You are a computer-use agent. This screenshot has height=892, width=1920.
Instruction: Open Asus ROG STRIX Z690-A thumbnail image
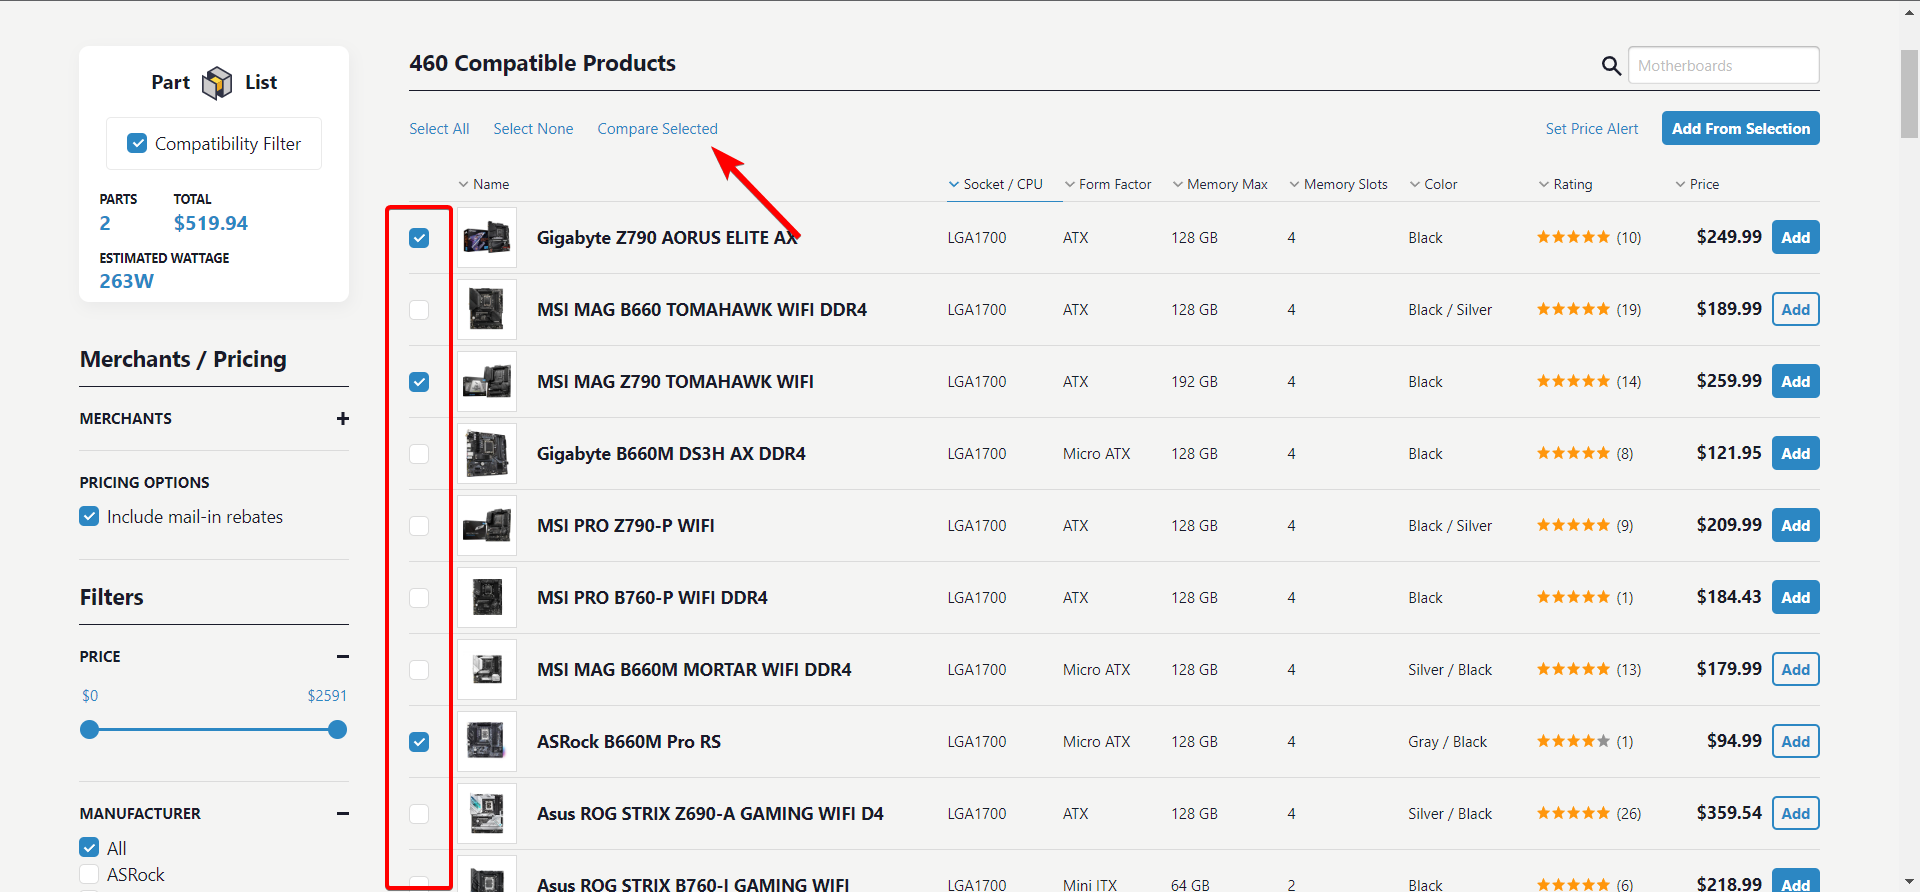click(x=487, y=814)
